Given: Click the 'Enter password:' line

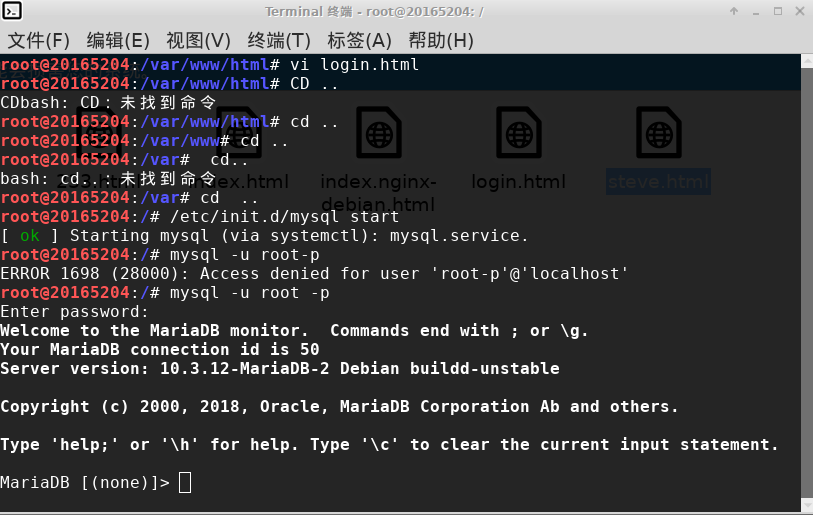Looking at the screenshot, I should click(74, 312).
